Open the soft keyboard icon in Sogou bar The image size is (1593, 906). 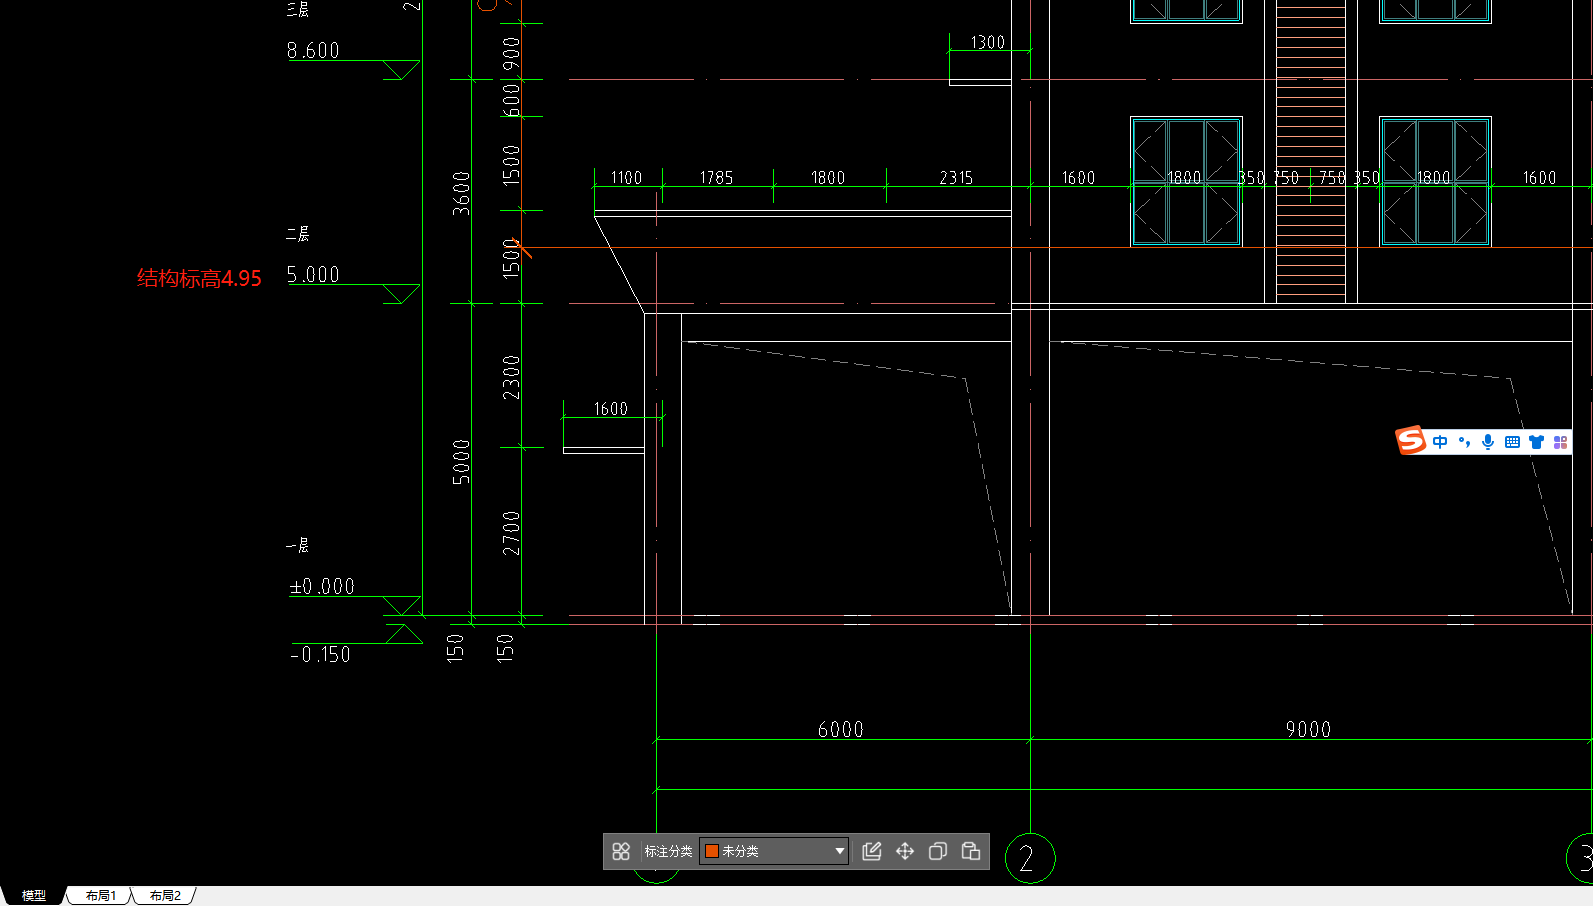click(x=1512, y=442)
